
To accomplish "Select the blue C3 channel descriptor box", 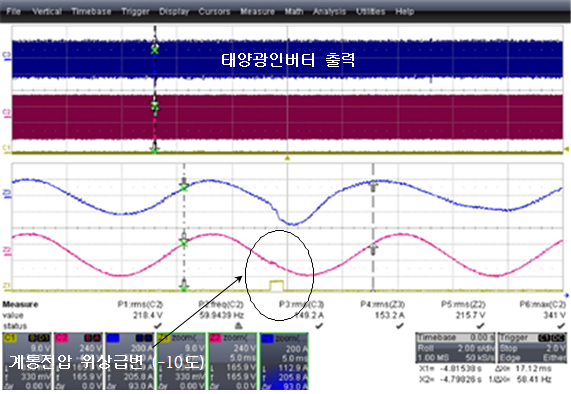I will coord(130,361).
